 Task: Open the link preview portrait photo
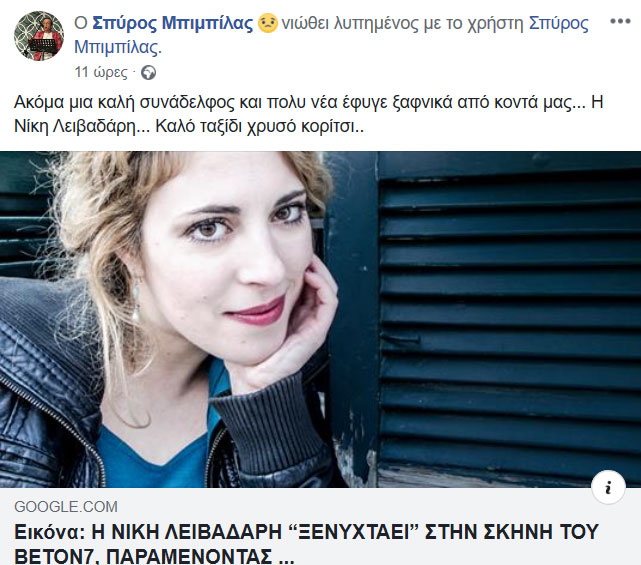coord(320,319)
